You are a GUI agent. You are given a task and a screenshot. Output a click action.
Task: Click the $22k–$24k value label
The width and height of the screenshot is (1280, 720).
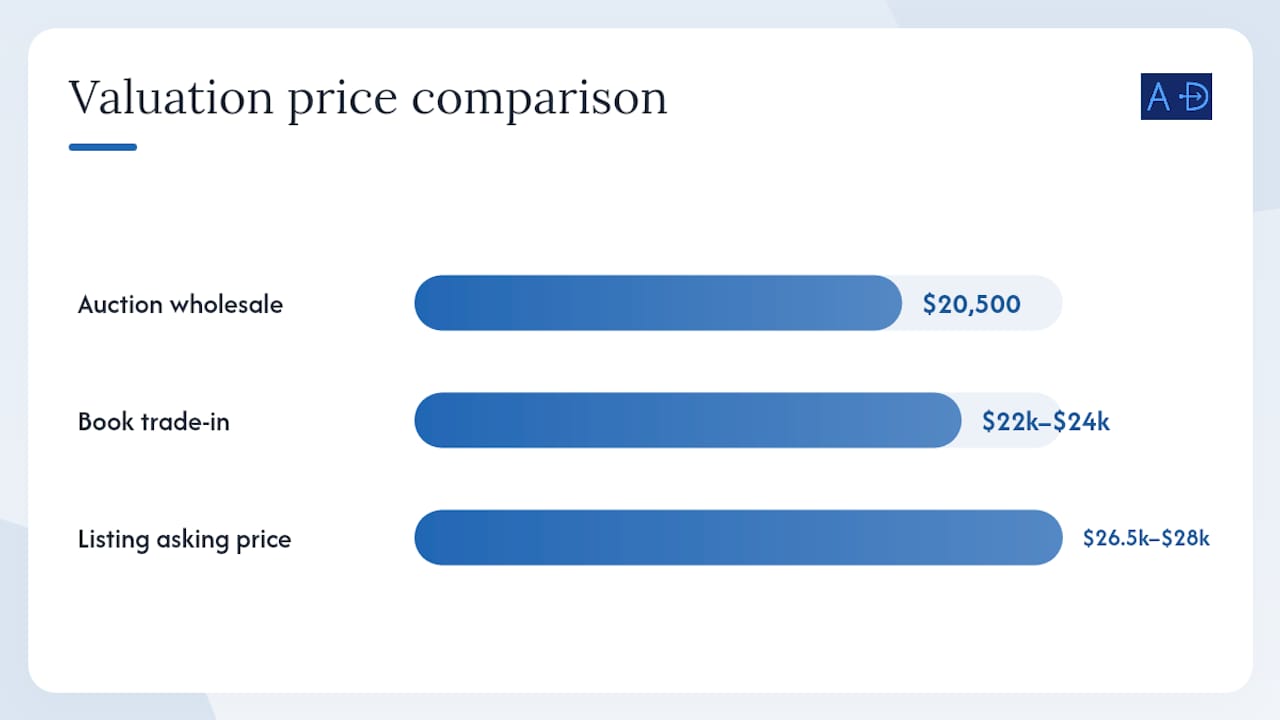(1045, 421)
